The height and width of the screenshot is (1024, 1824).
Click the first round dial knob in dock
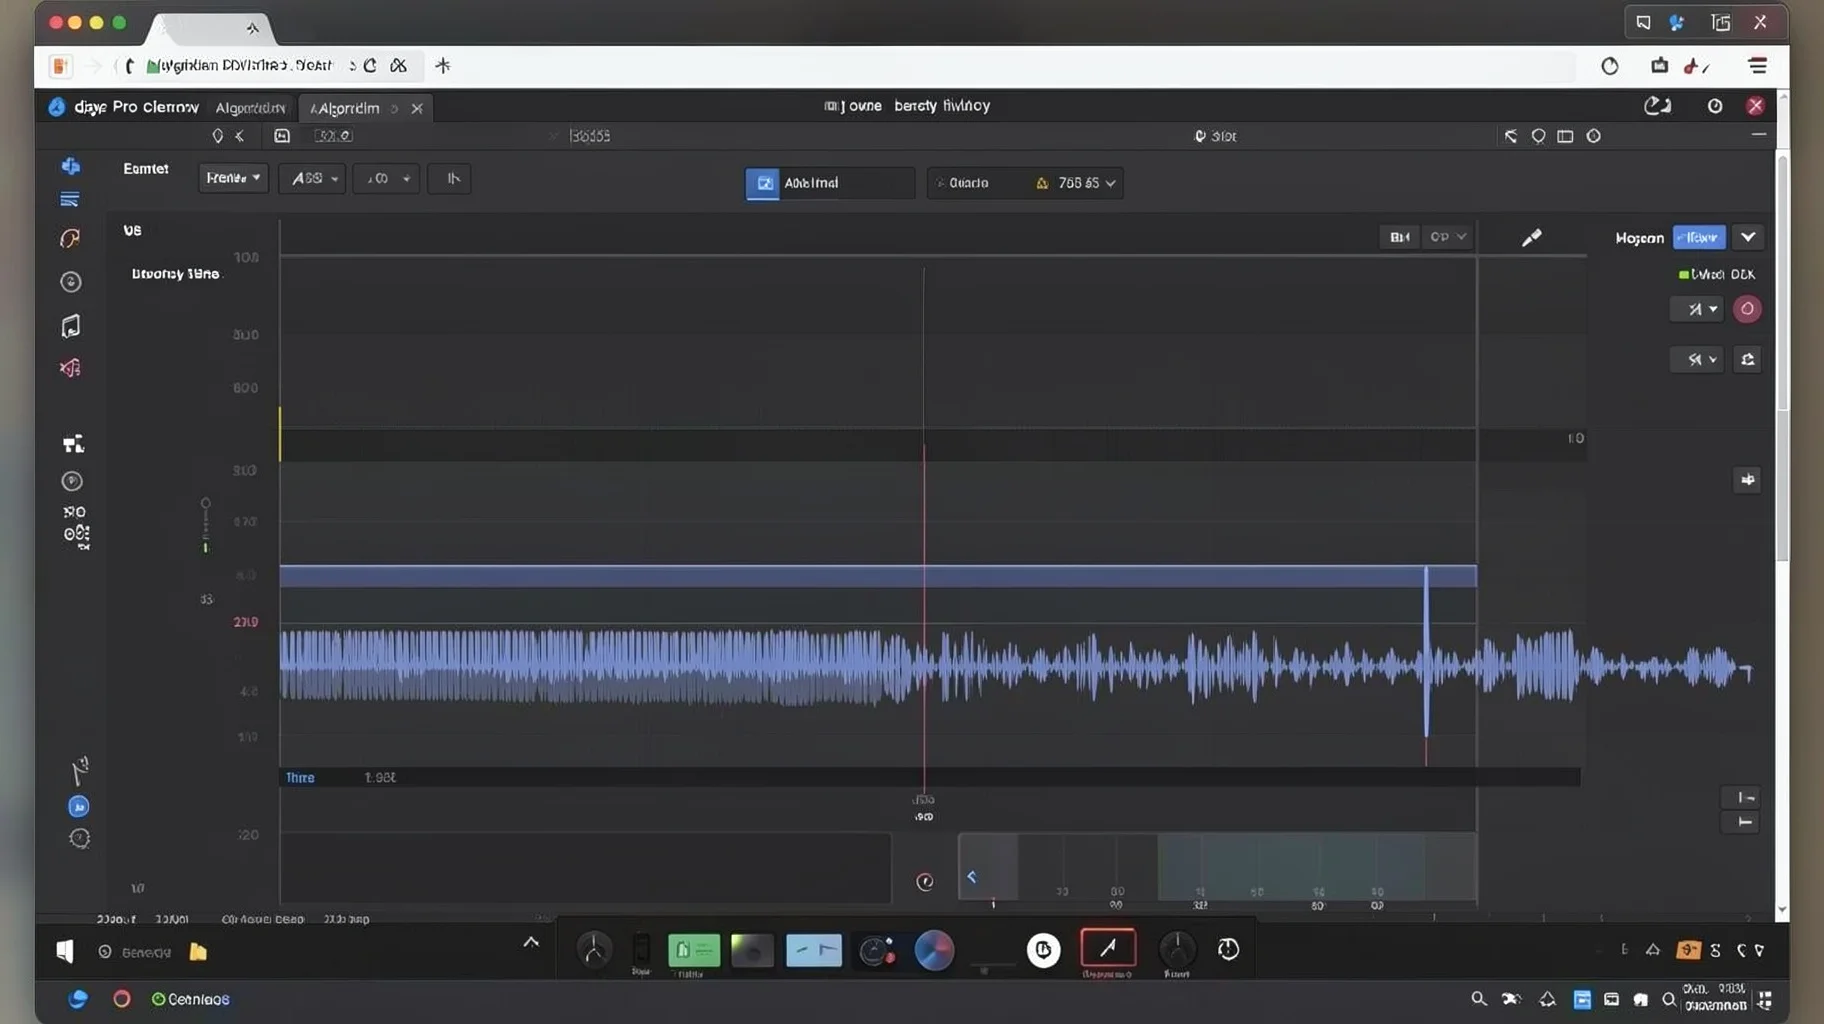[594, 950]
